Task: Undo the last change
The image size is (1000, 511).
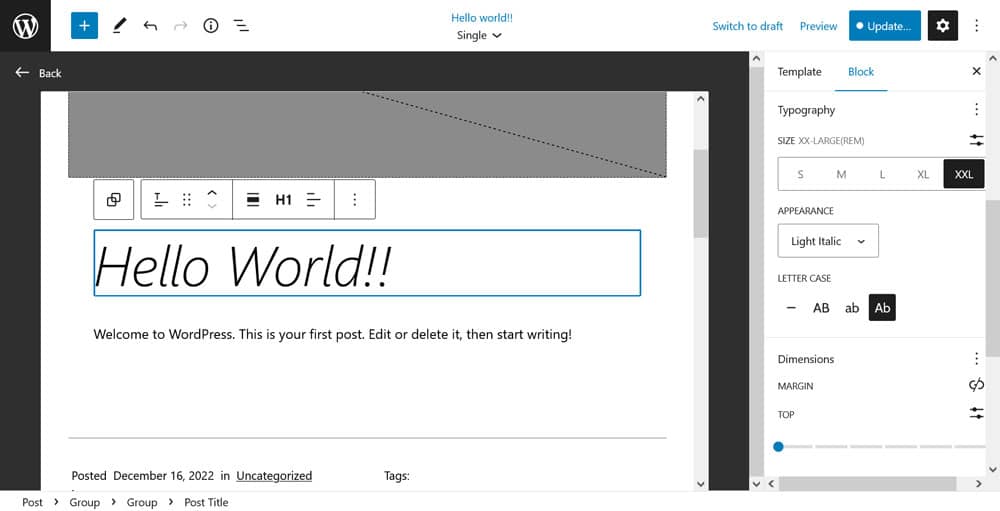Action: (x=150, y=26)
